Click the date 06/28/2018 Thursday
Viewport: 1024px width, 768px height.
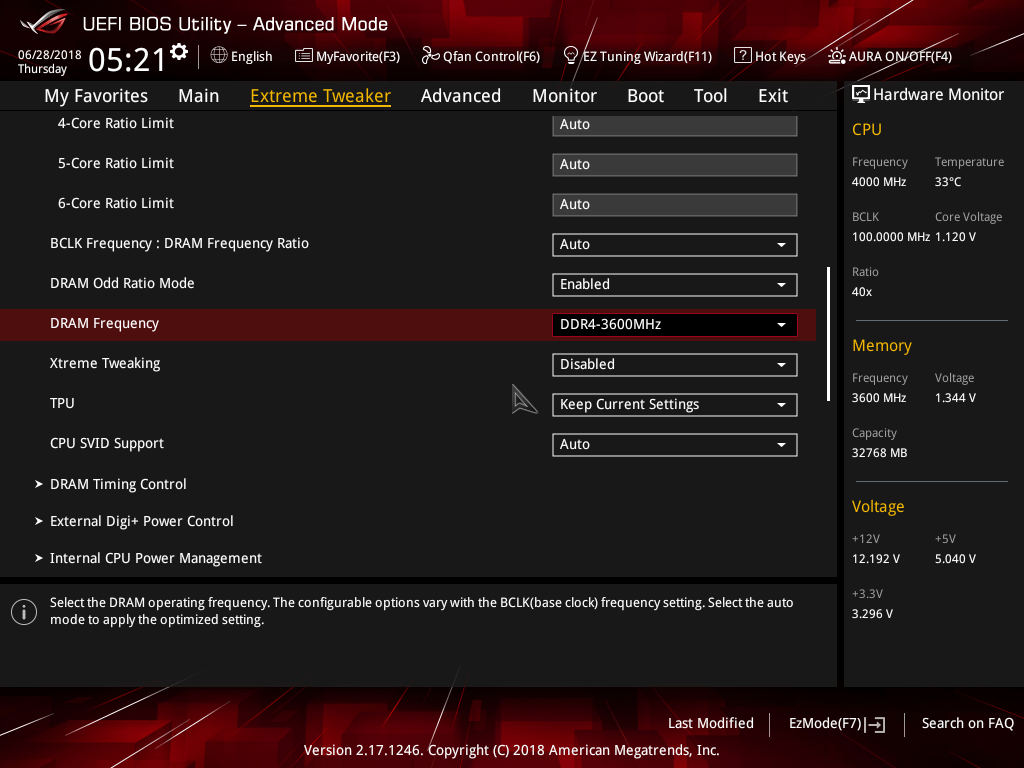pos(49,61)
